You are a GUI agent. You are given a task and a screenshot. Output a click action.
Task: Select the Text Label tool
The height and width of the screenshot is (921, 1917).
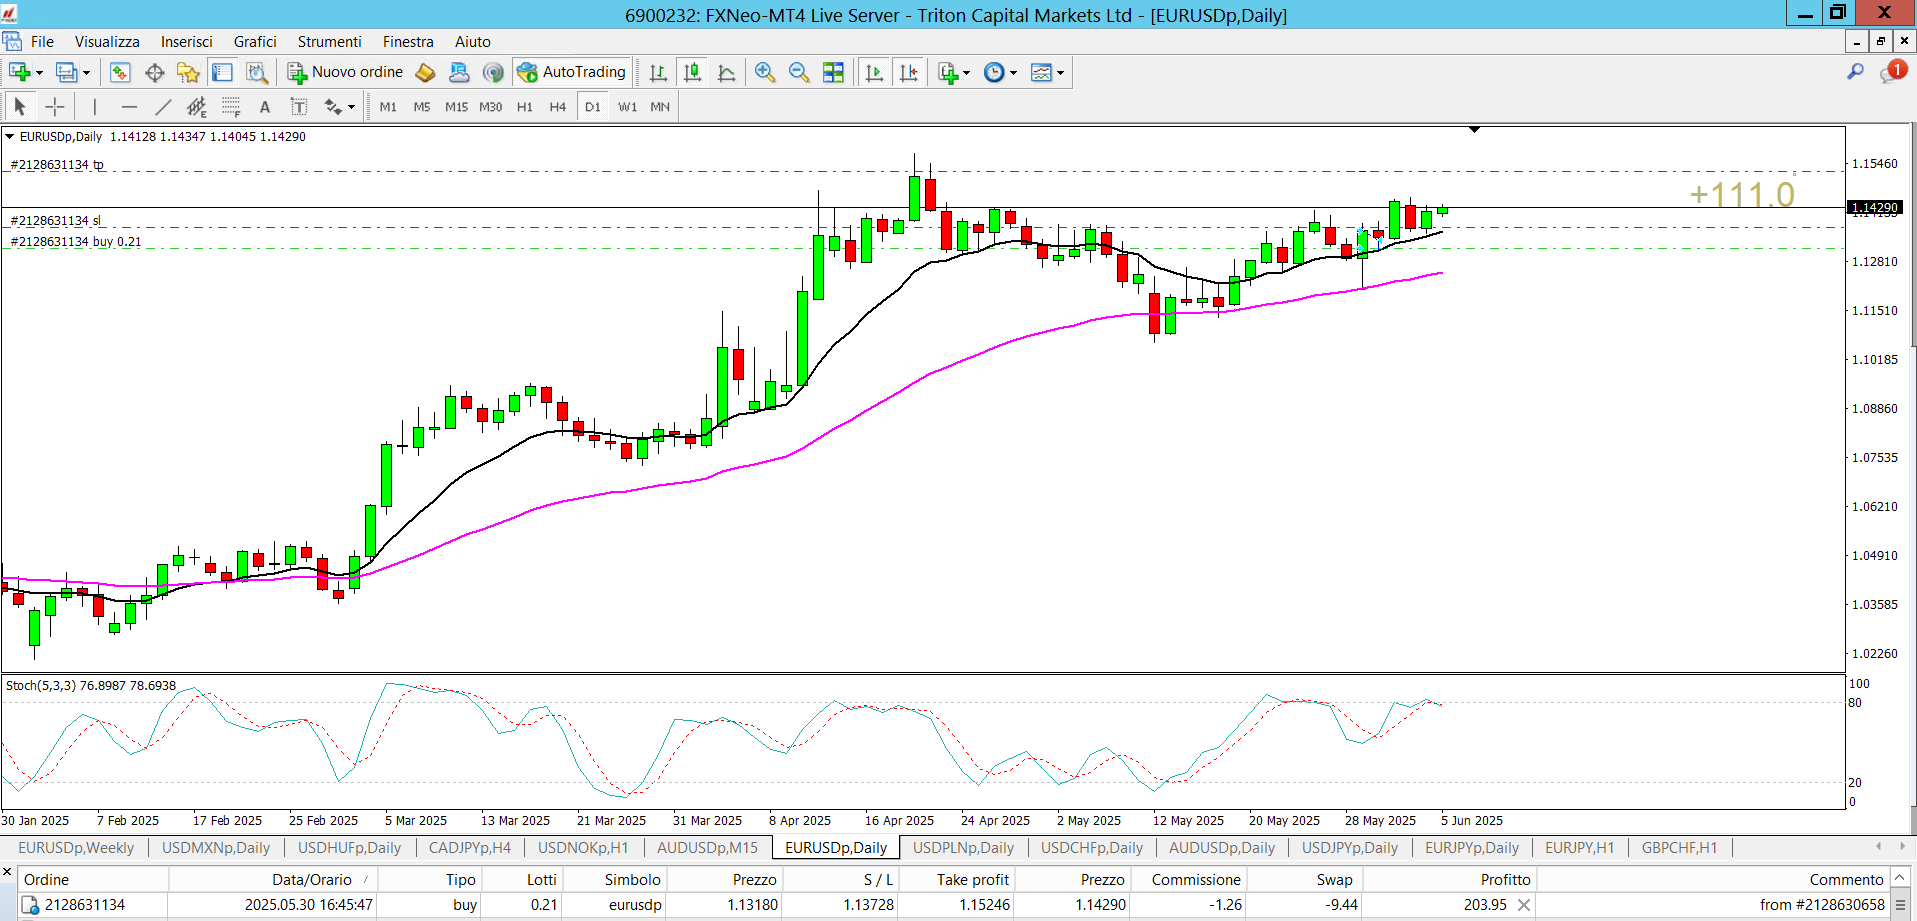(x=299, y=106)
